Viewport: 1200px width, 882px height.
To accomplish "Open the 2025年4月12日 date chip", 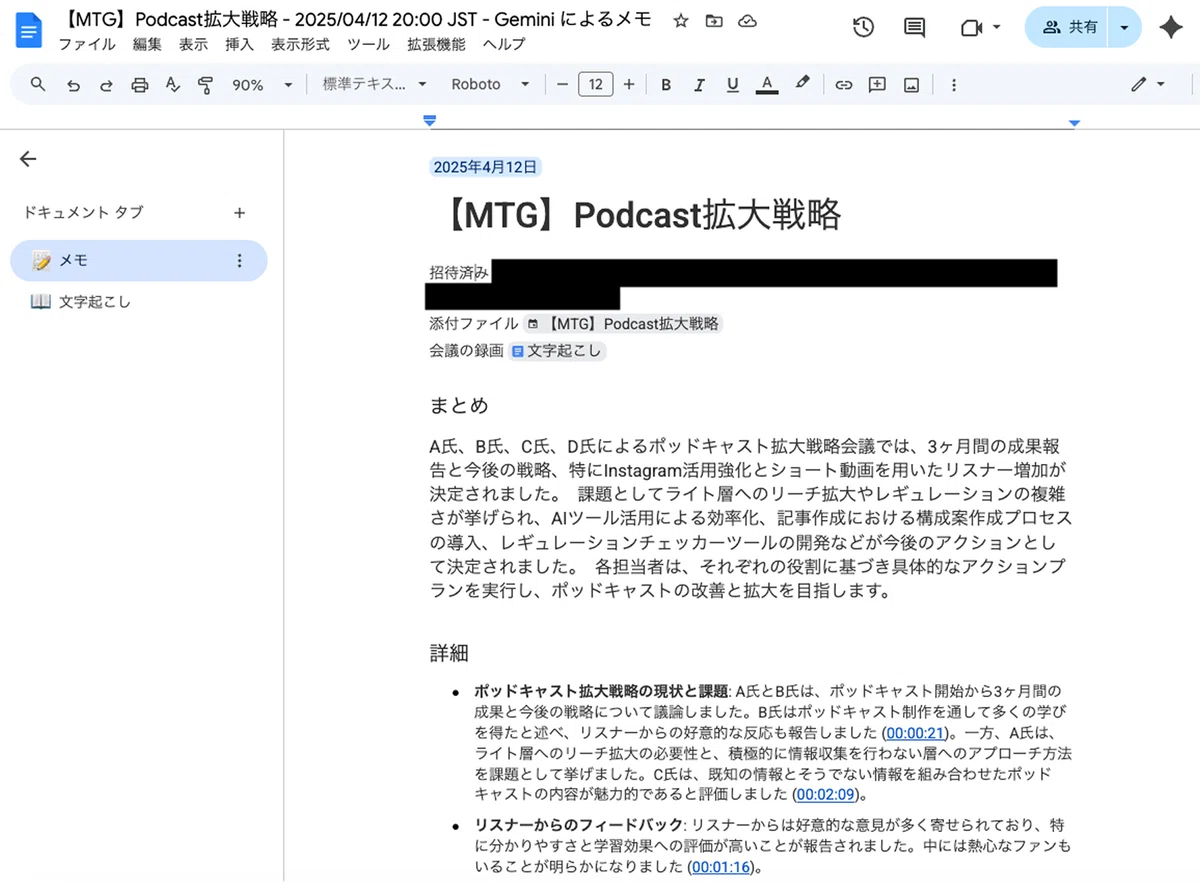I will (x=485, y=167).
